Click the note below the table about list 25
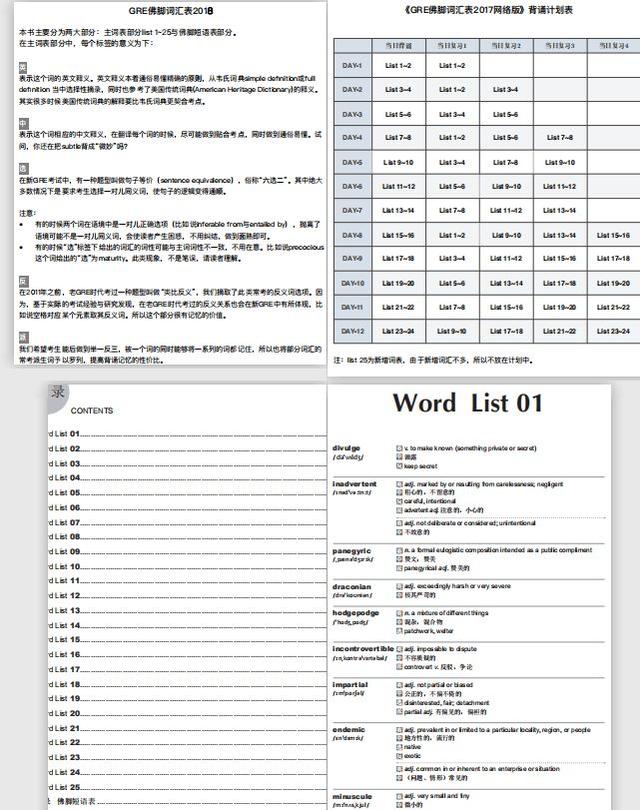640x810 pixels. [x=433, y=361]
